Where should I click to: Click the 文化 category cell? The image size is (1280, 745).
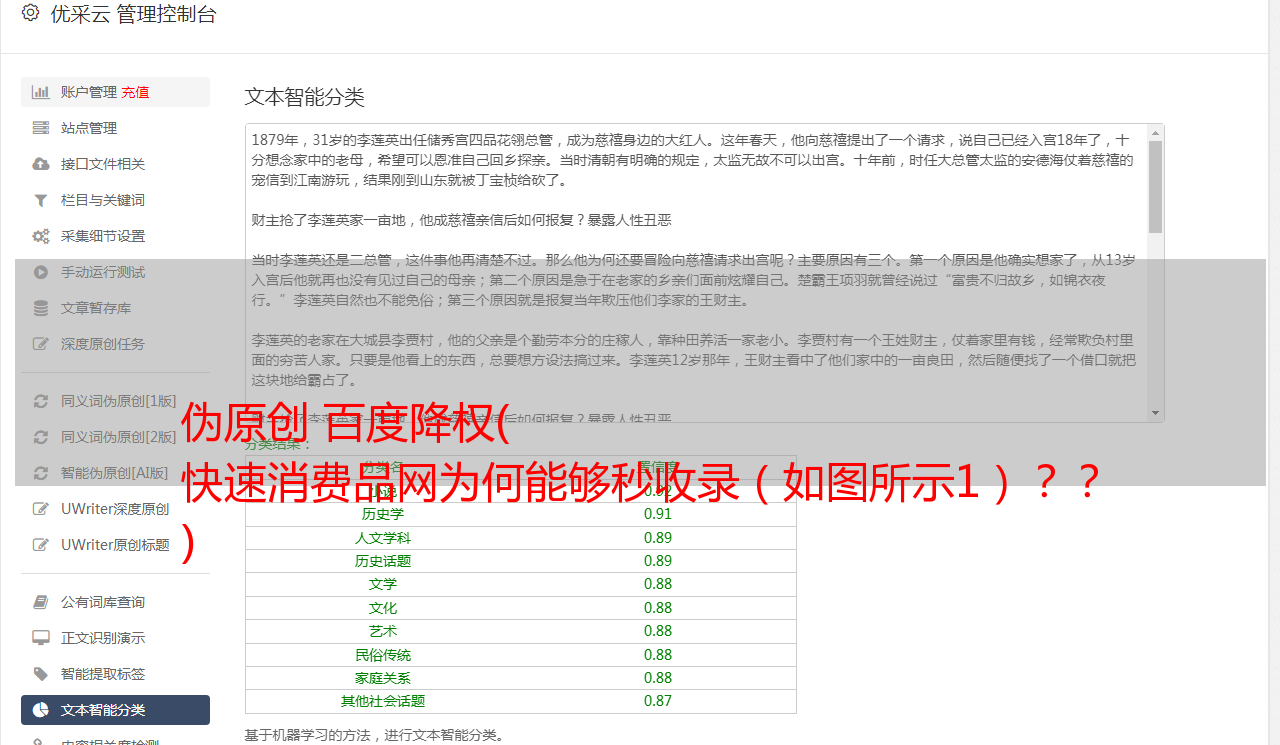click(x=383, y=608)
